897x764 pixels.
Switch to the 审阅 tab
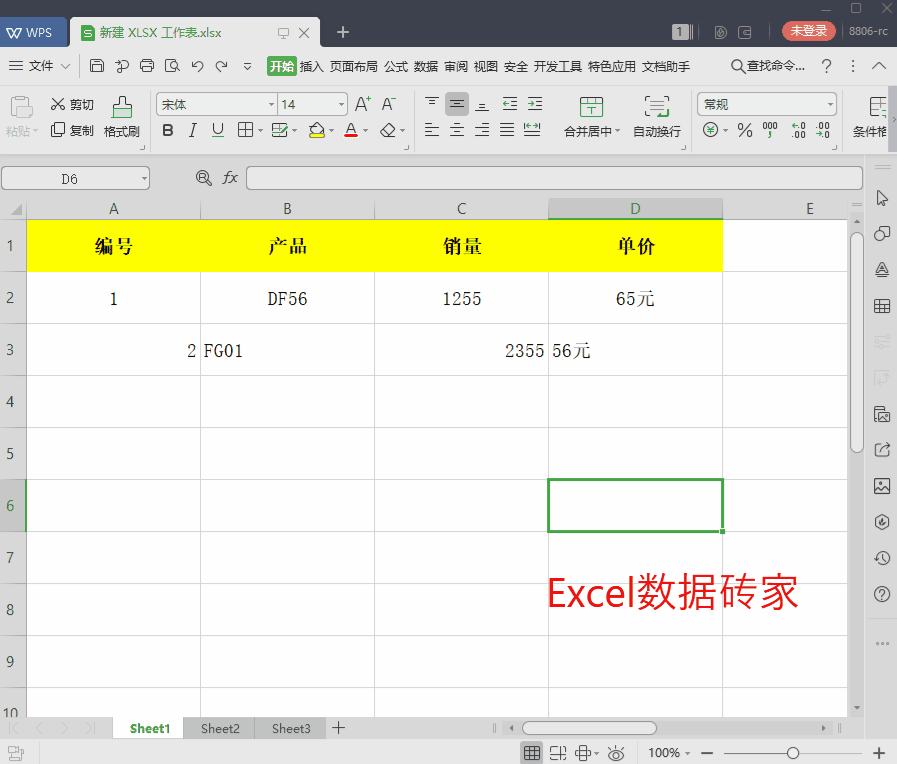456,66
